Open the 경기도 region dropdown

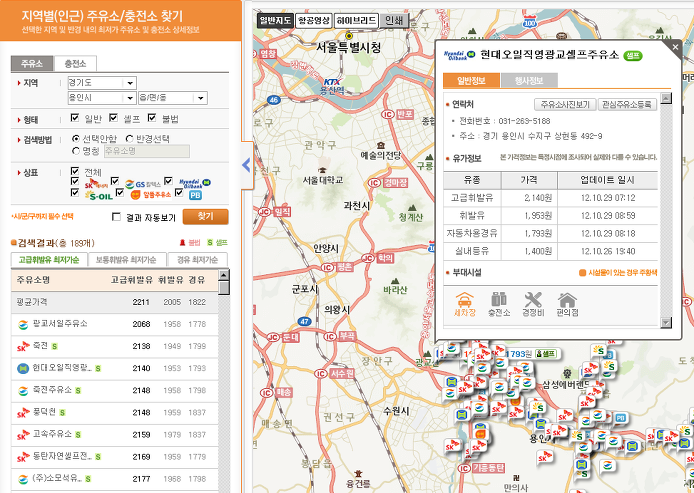[x=102, y=83]
